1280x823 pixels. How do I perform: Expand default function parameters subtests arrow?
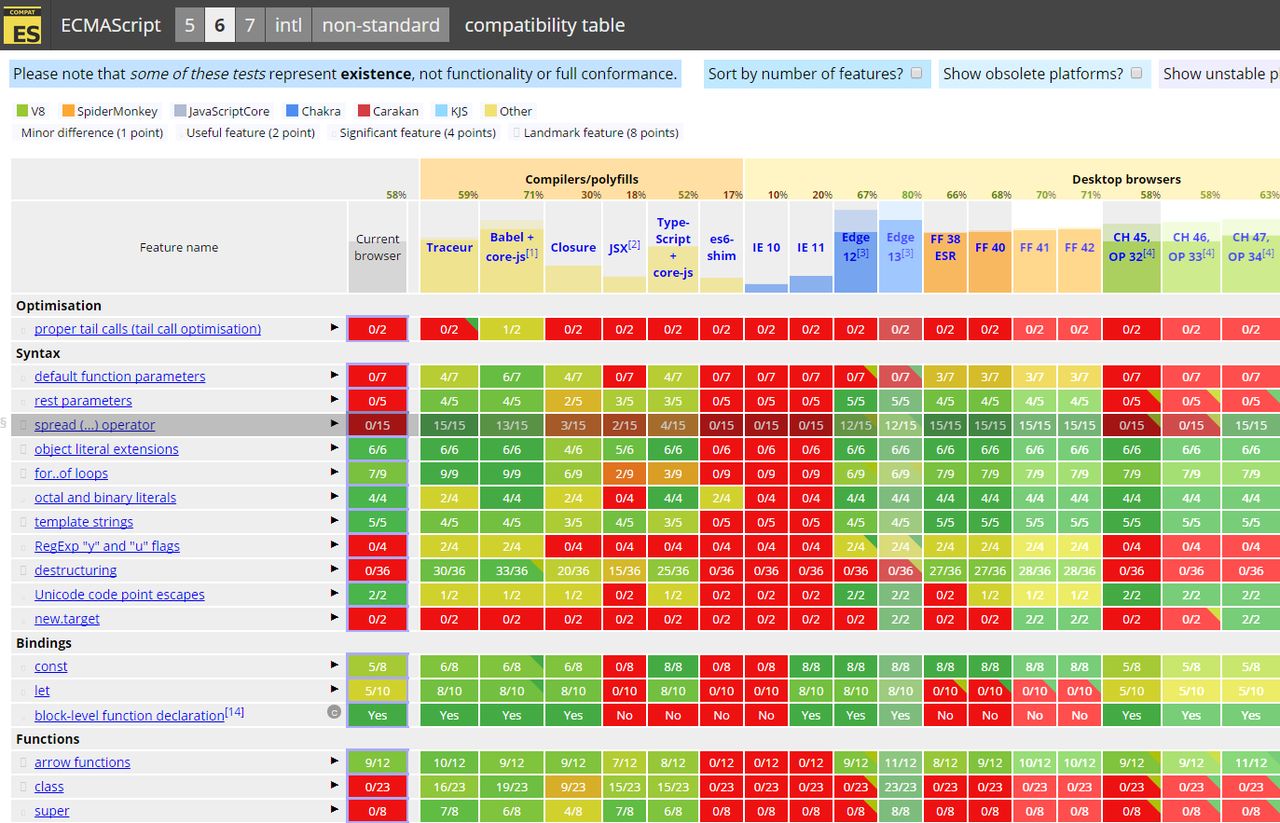click(x=335, y=375)
